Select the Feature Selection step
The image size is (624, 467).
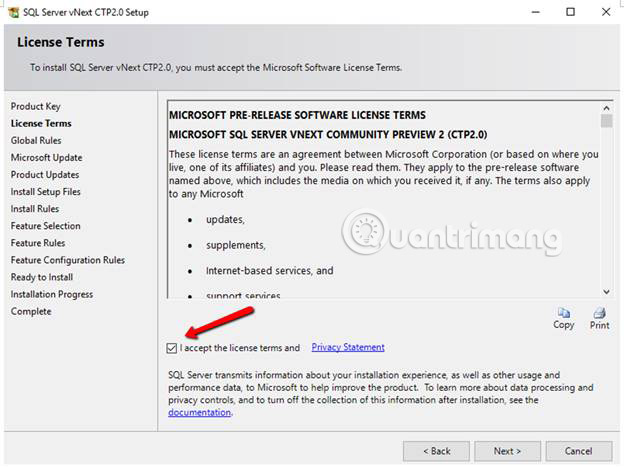(46, 226)
